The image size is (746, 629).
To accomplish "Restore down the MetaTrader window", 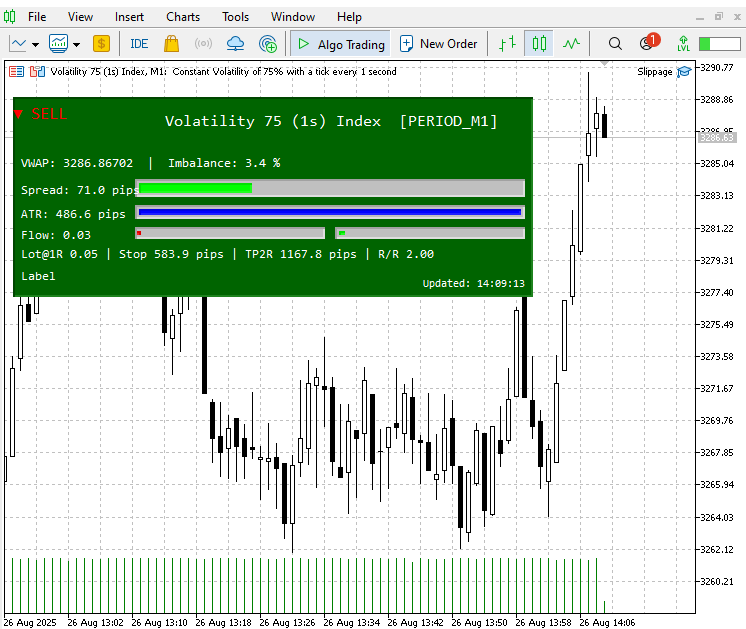I will (x=719, y=17).
